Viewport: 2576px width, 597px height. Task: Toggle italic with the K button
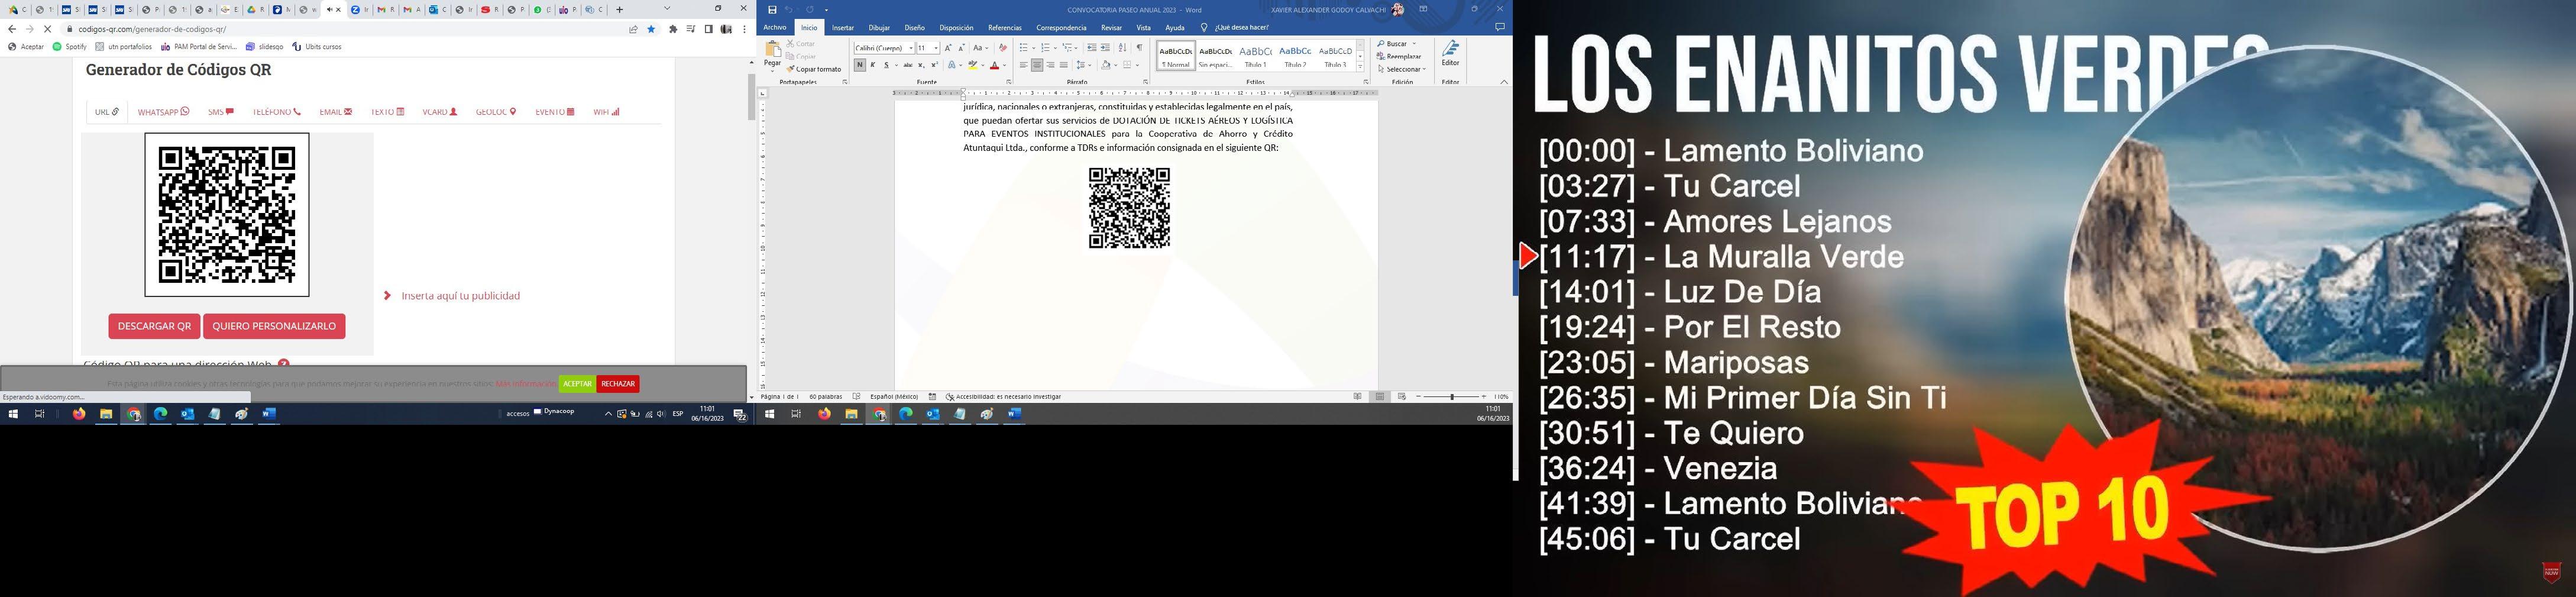(872, 65)
